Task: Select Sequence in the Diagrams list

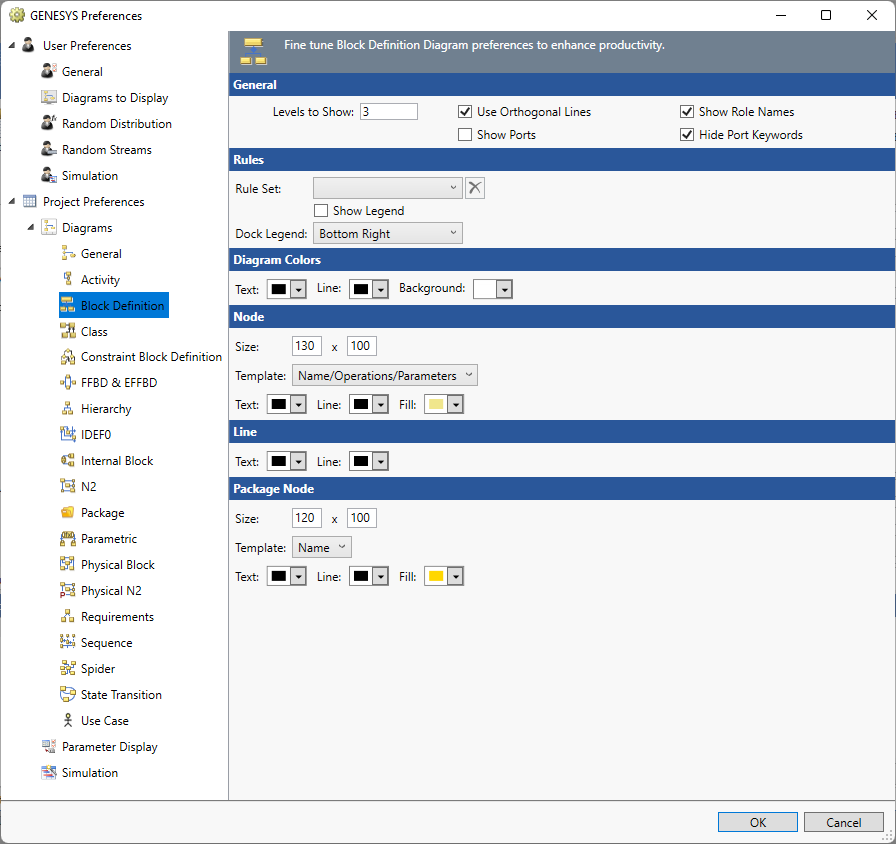Action: click(x=106, y=643)
